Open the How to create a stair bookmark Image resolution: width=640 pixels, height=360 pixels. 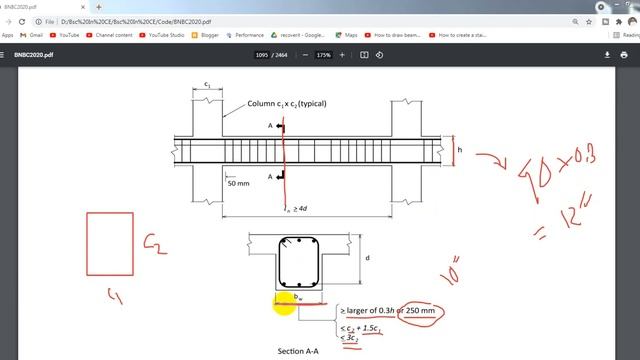[x=458, y=35]
